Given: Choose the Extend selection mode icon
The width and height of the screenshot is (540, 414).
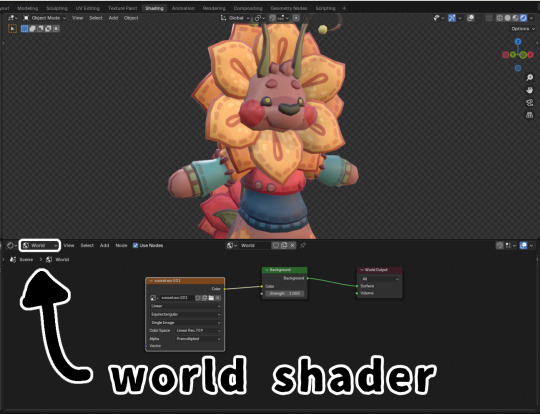Looking at the screenshot, I should [32, 29].
